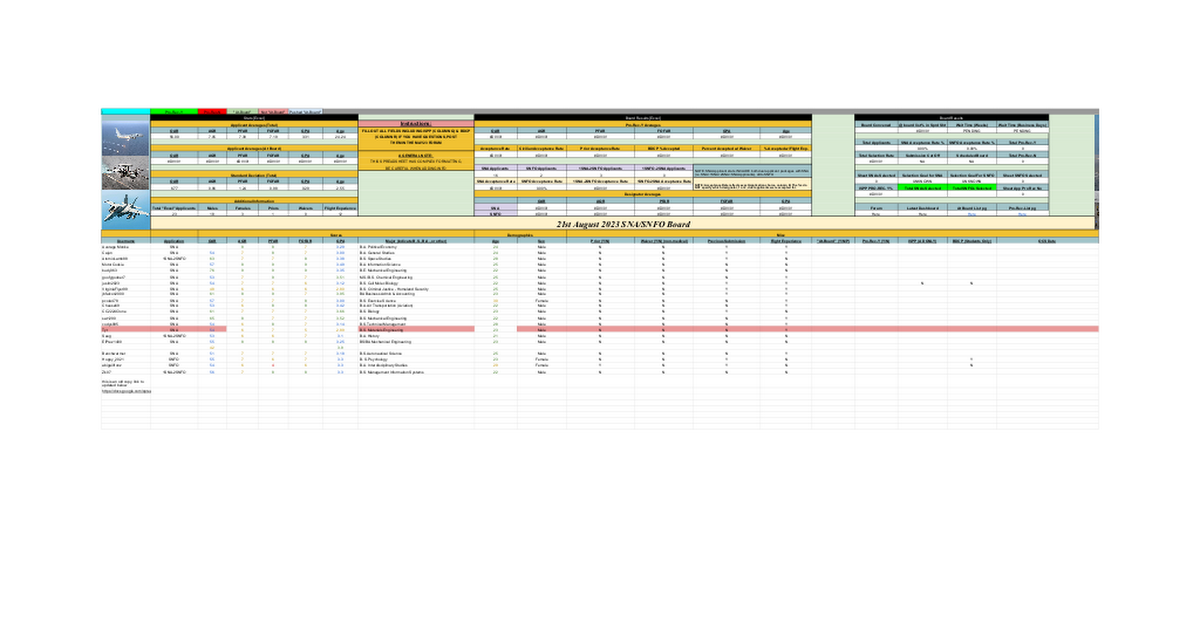Select the Application column header
1200x630 pixels.
(x=174, y=241)
